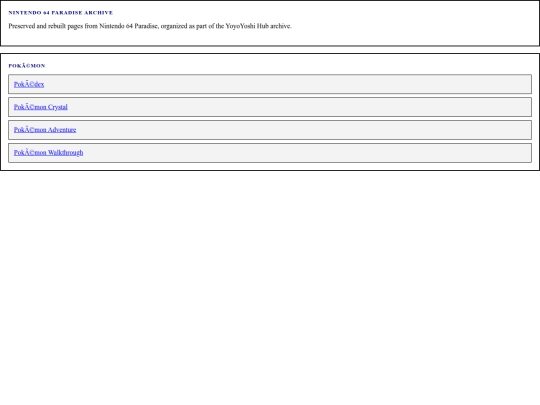The height and width of the screenshot is (405, 540).
Task: Click the Pokémon section heading
Action: pyautogui.click(x=27, y=66)
